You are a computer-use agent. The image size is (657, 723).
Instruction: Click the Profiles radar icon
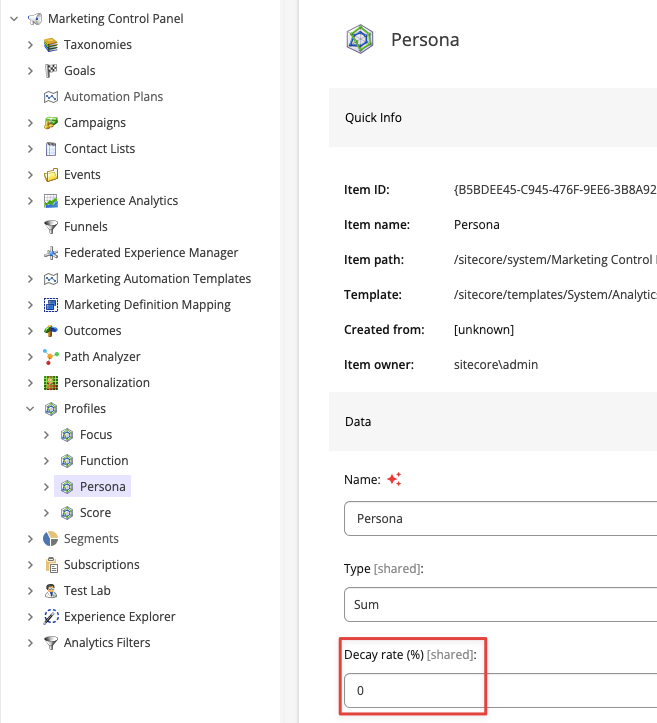point(51,409)
